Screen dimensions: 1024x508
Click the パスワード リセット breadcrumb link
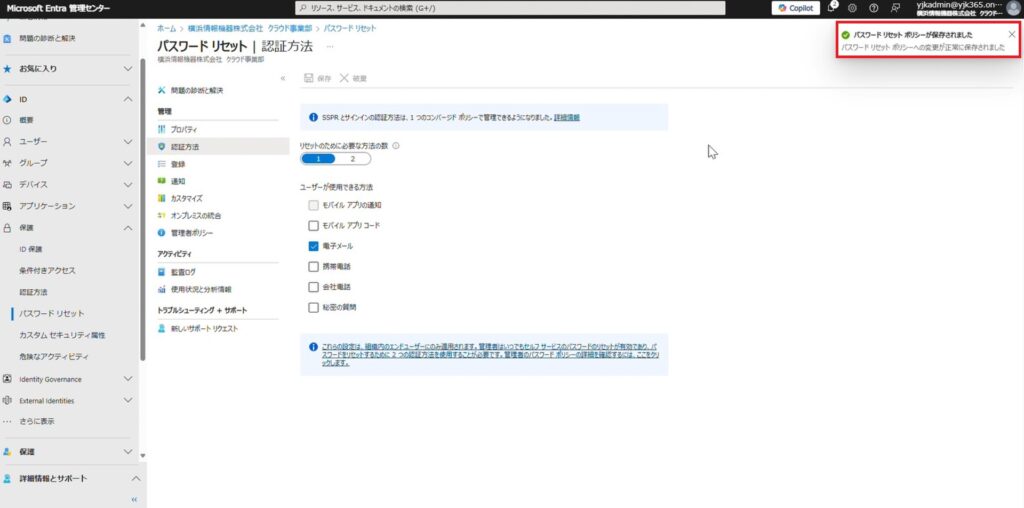point(350,29)
